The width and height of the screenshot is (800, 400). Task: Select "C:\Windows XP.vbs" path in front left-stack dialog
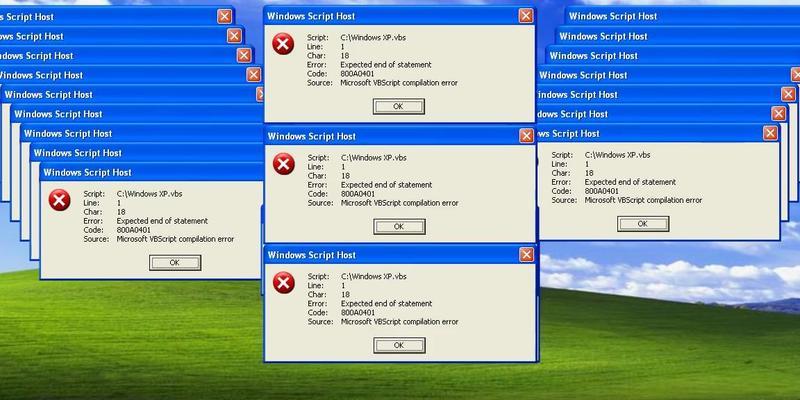(x=149, y=194)
